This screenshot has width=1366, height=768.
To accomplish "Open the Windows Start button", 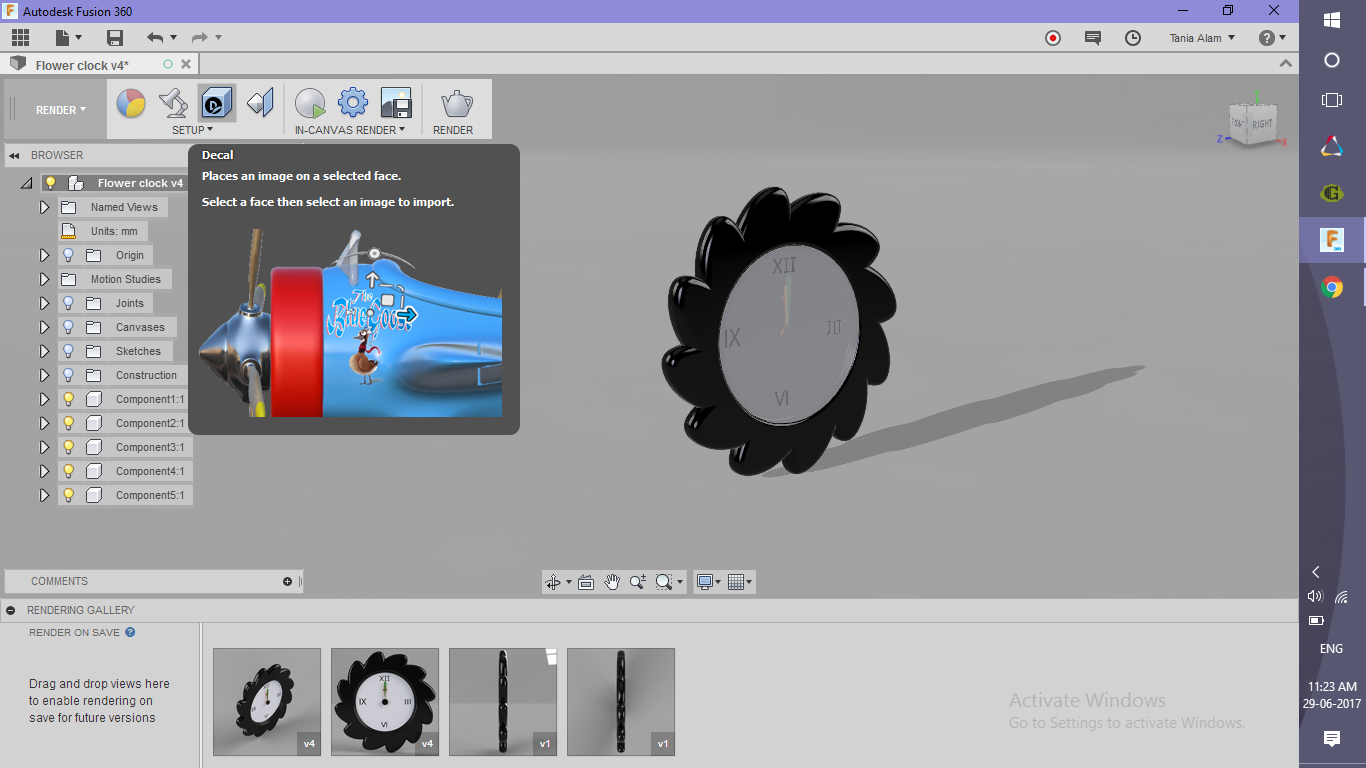I will (1332, 20).
